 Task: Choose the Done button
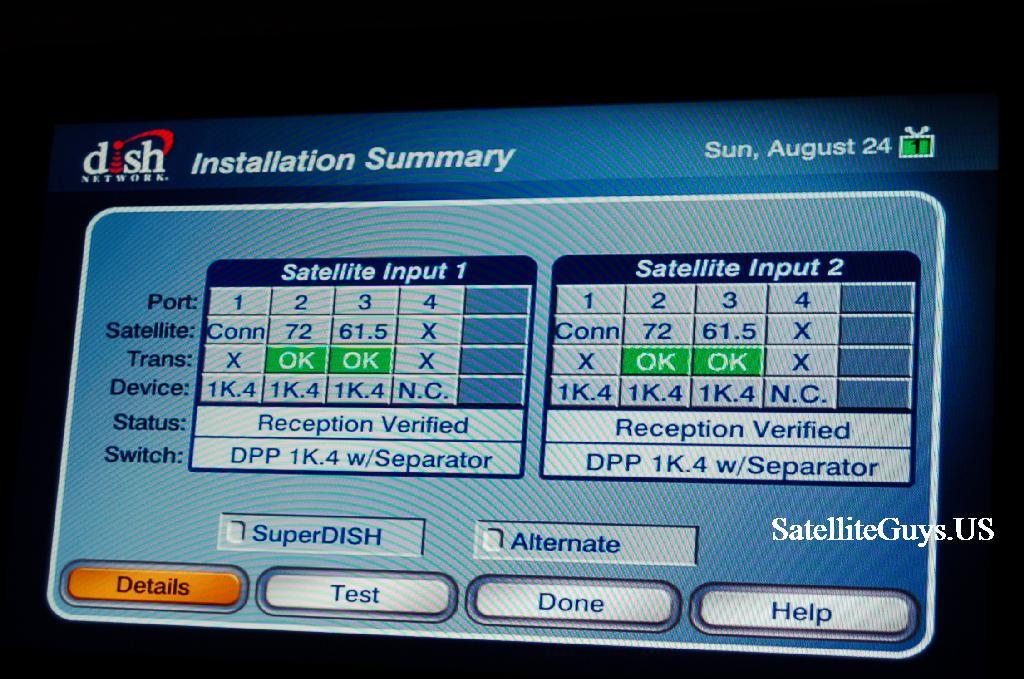tap(571, 602)
